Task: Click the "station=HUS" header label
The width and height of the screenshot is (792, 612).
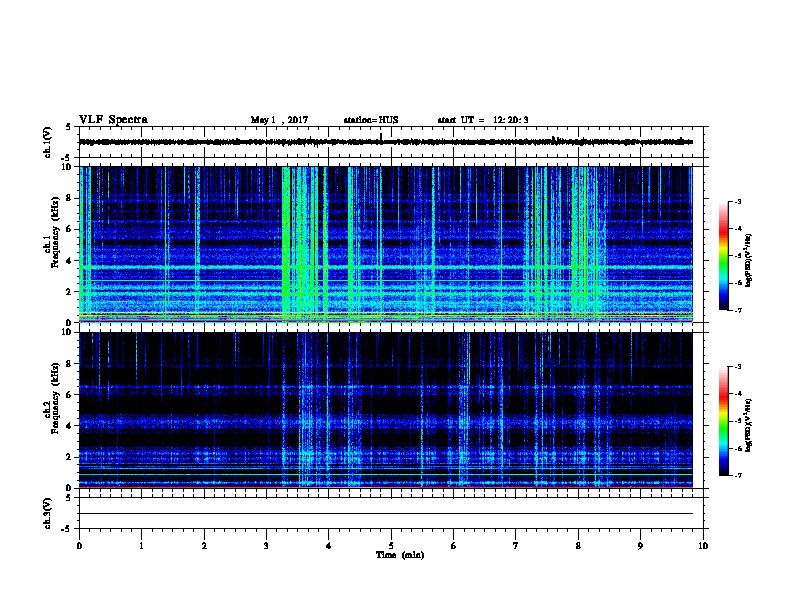Action: click(371, 120)
